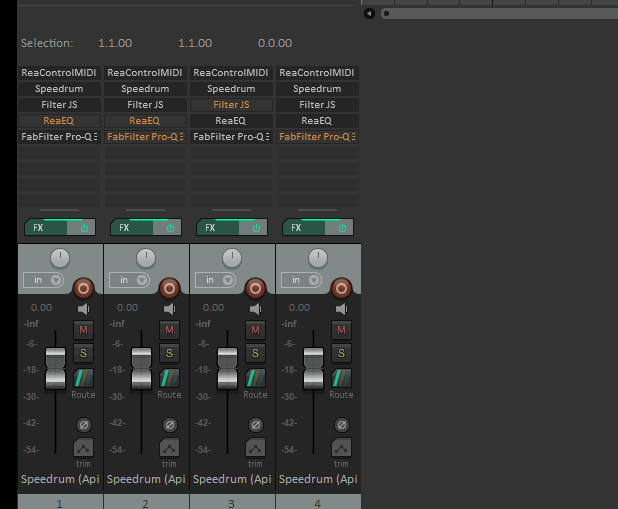Bypass the FX chain on track 1
Screen dimensions: 618x509
82,227
